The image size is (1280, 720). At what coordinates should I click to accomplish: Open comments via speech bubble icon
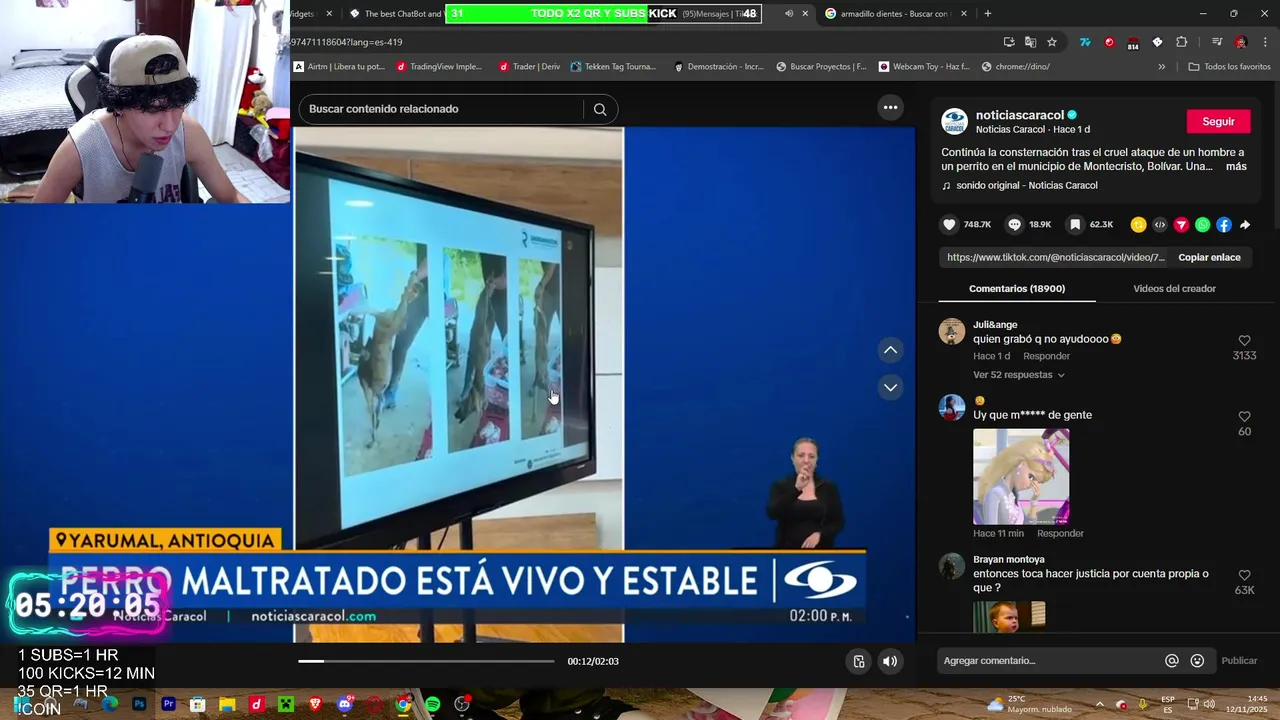pyautogui.click(x=1014, y=225)
